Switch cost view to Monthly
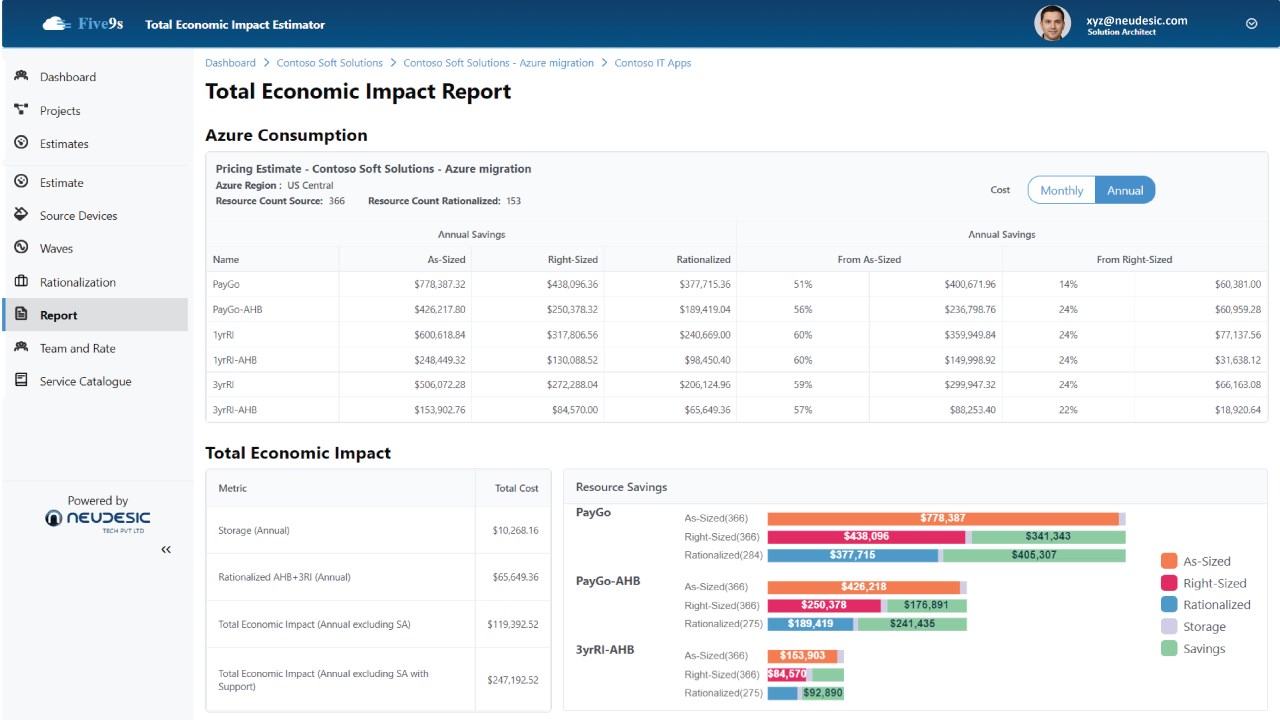This screenshot has width=1280, height=720. point(1061,190)
